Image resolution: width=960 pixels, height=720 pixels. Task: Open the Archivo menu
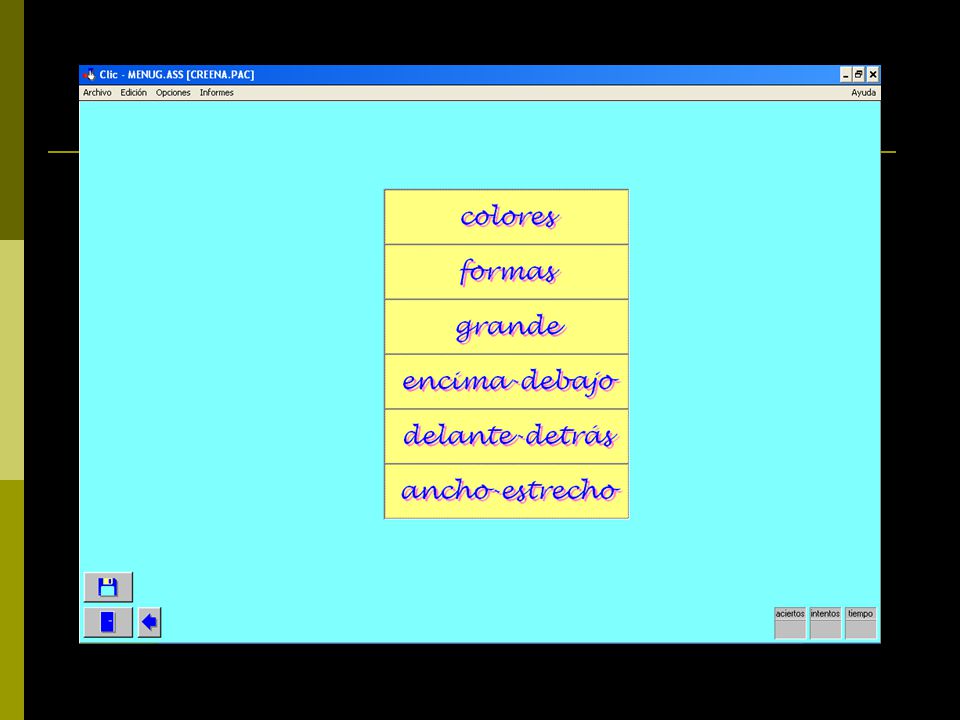[x=97, y=92]
